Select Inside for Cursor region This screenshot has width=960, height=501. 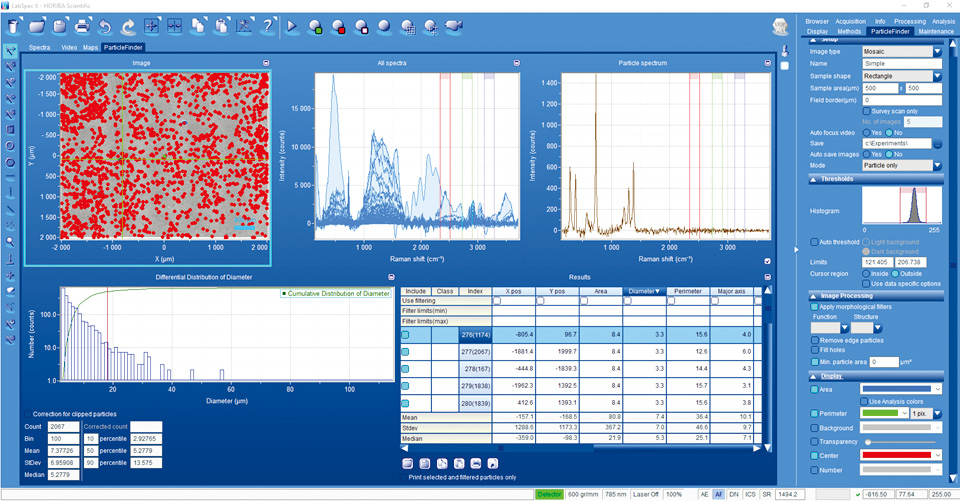click(x=867, y=273)
